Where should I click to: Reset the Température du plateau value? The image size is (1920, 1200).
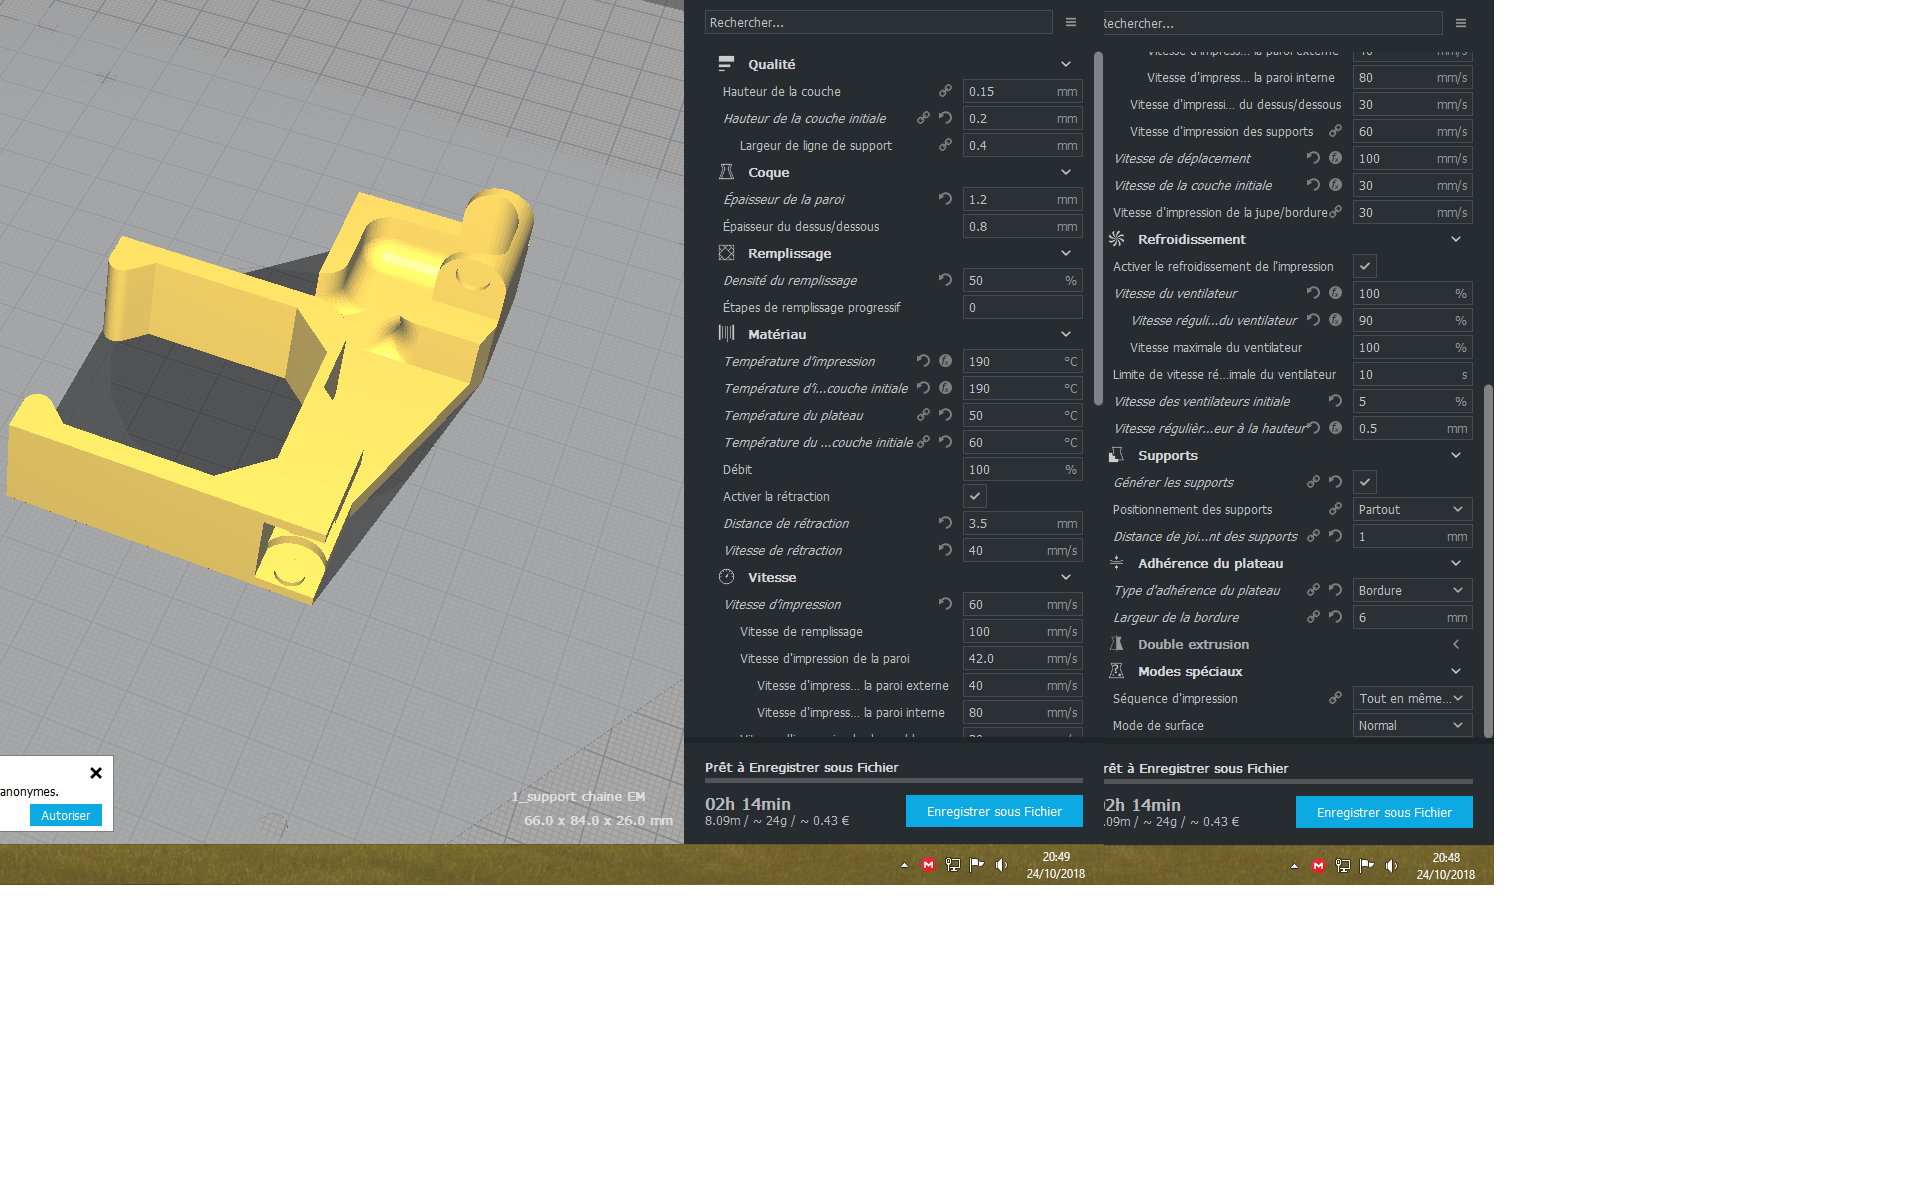[x=945, y=415]
